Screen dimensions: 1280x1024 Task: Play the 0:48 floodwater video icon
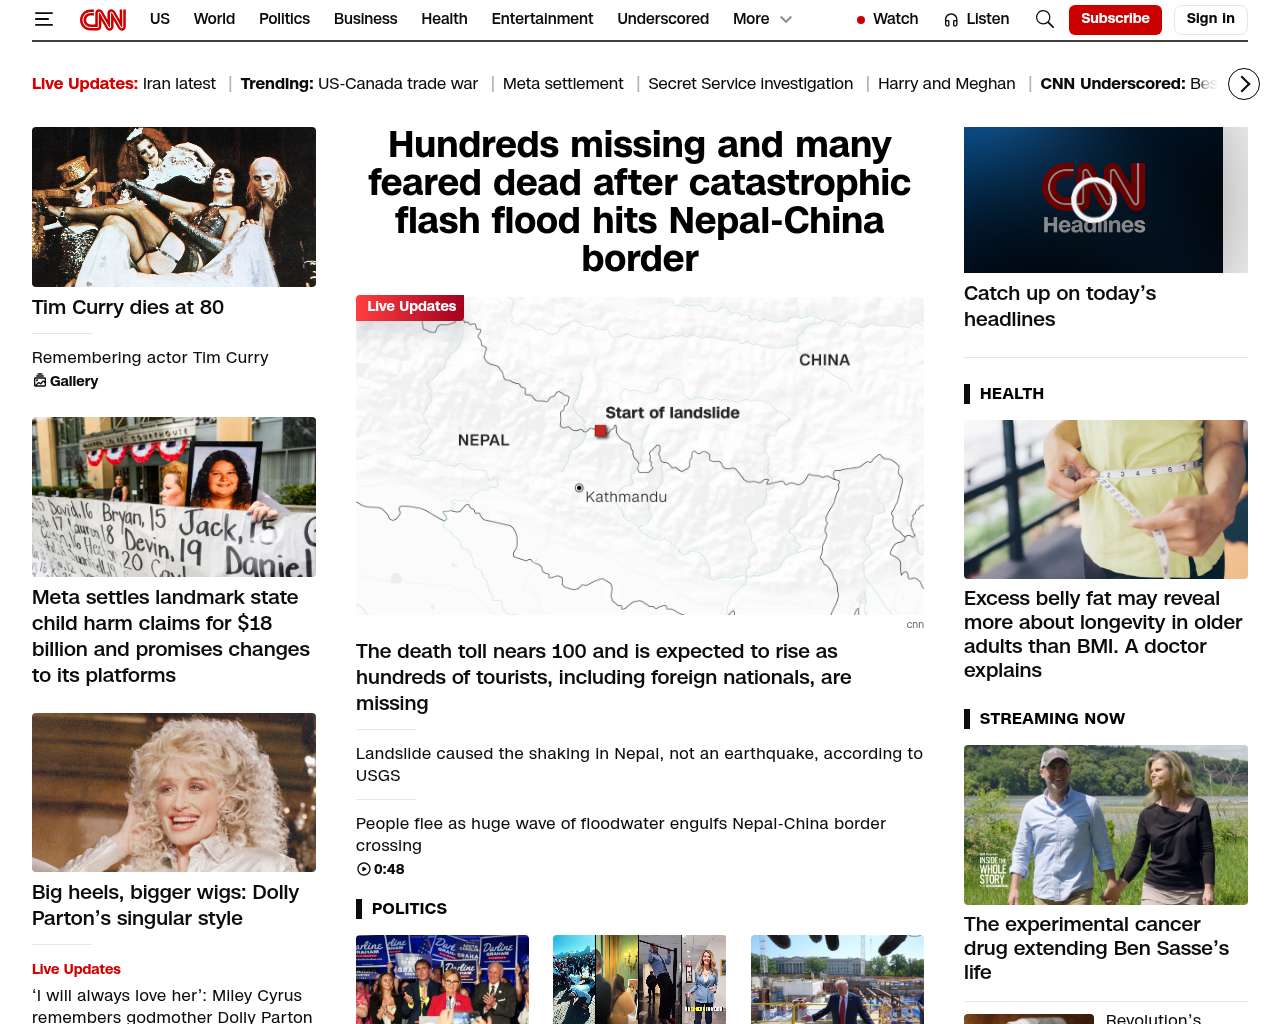[363, 869]
